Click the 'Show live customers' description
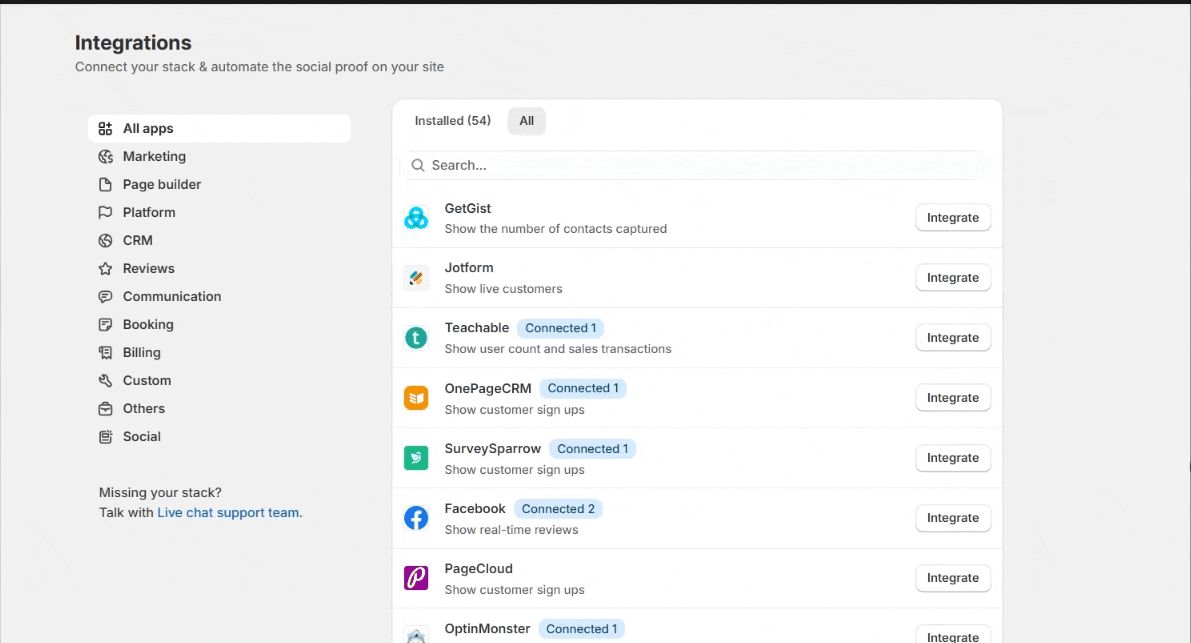Screen dimensions: 1191x643 coord(504,288)
